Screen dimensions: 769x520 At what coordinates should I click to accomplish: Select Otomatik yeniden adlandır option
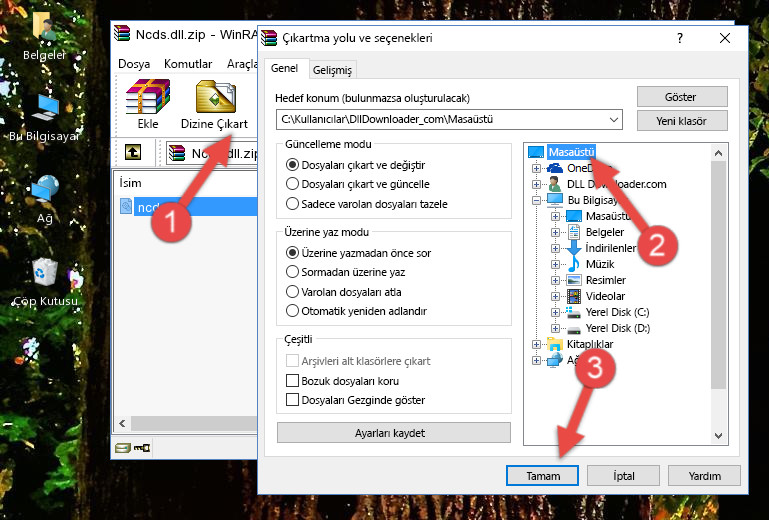pos(292,311)
